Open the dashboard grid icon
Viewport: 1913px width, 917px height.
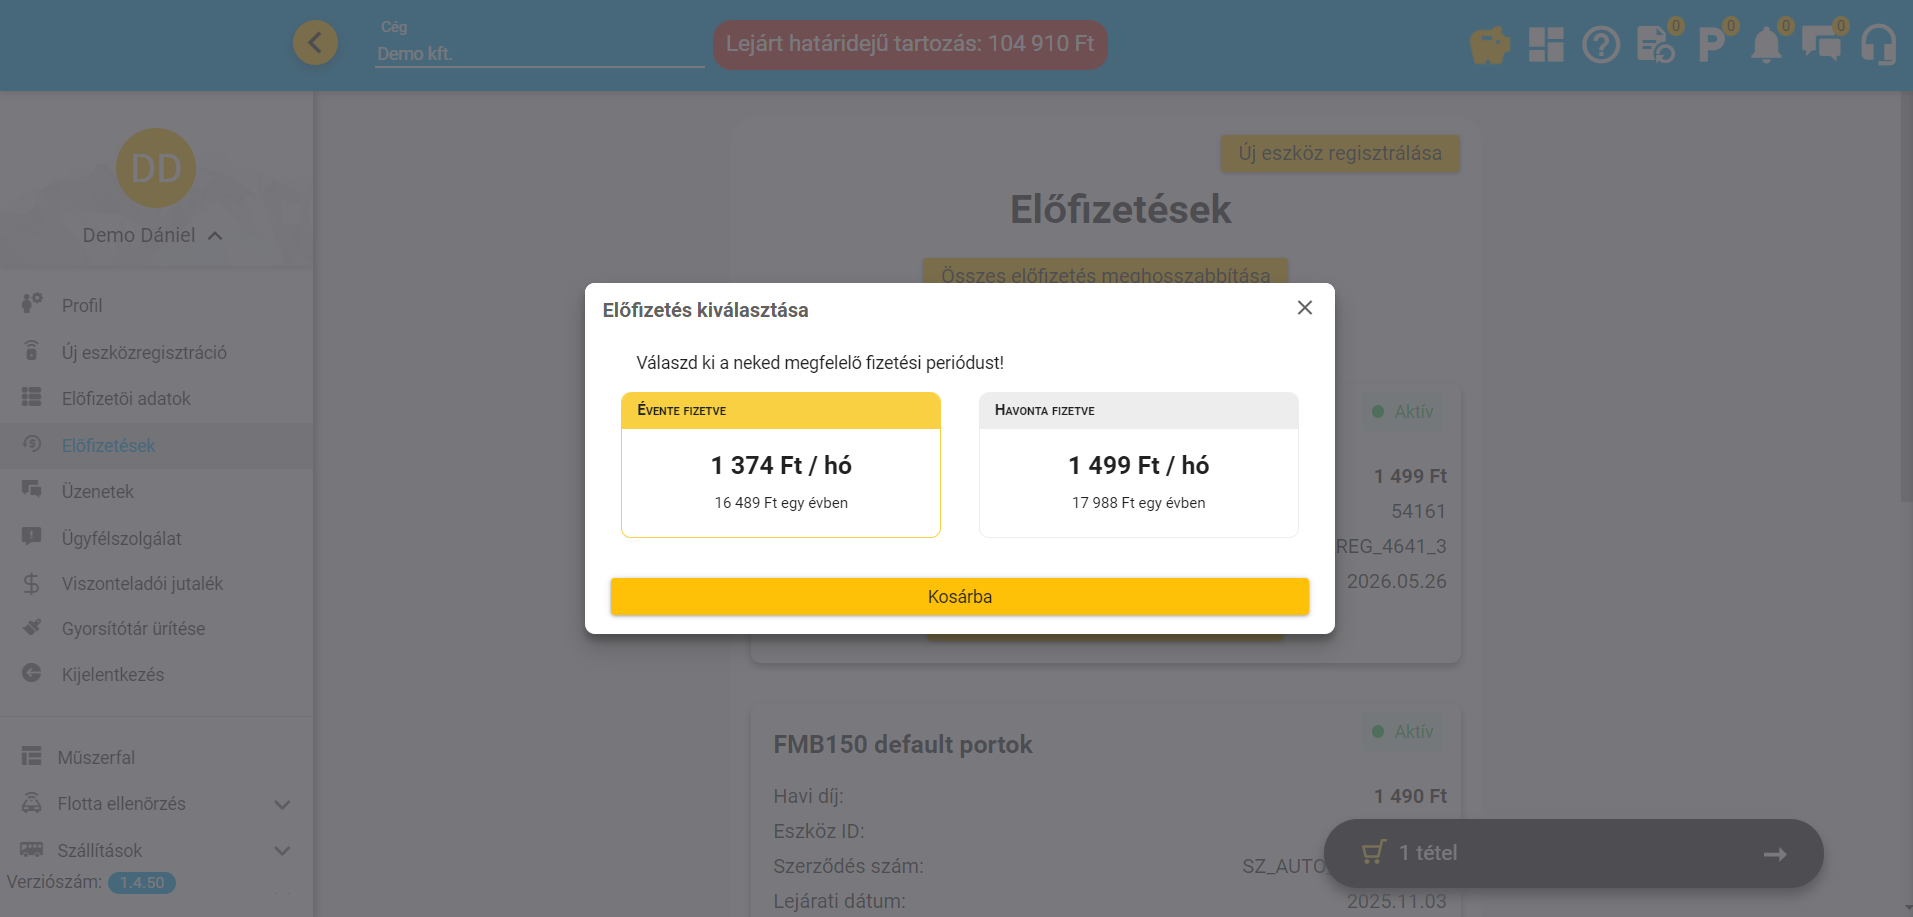[x=1545, y=45]
